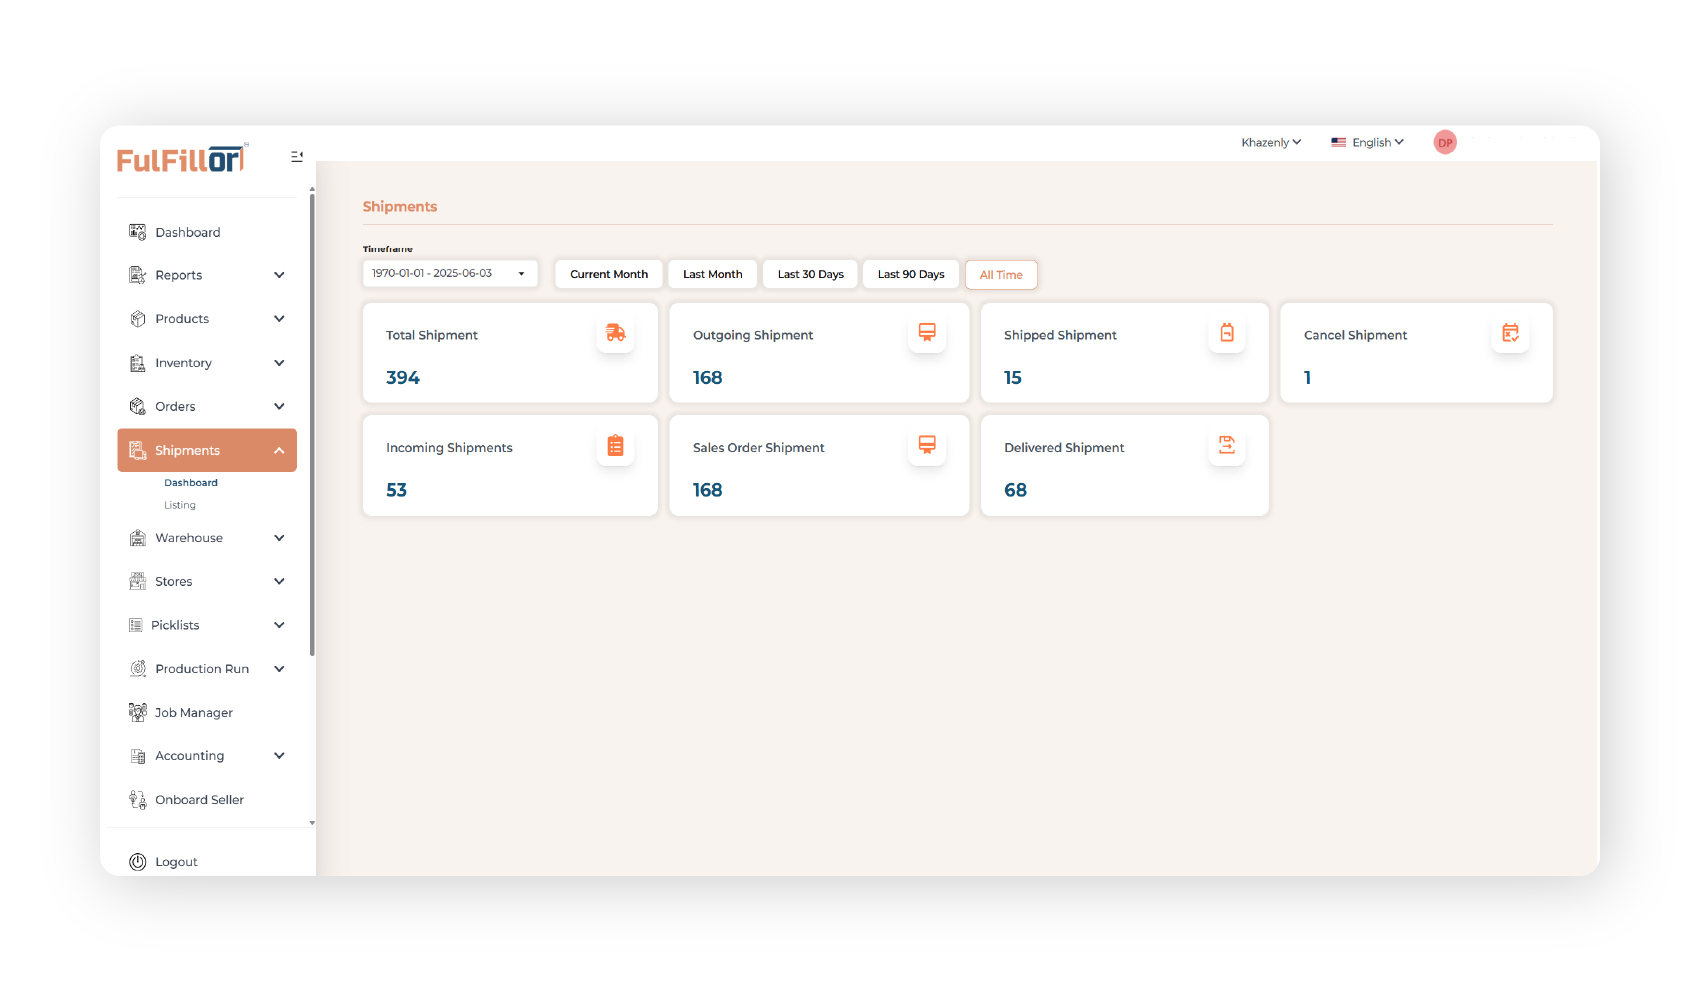Click the US flag language icon
Screen dimensions: 1700x1001
coord(1338,143)
